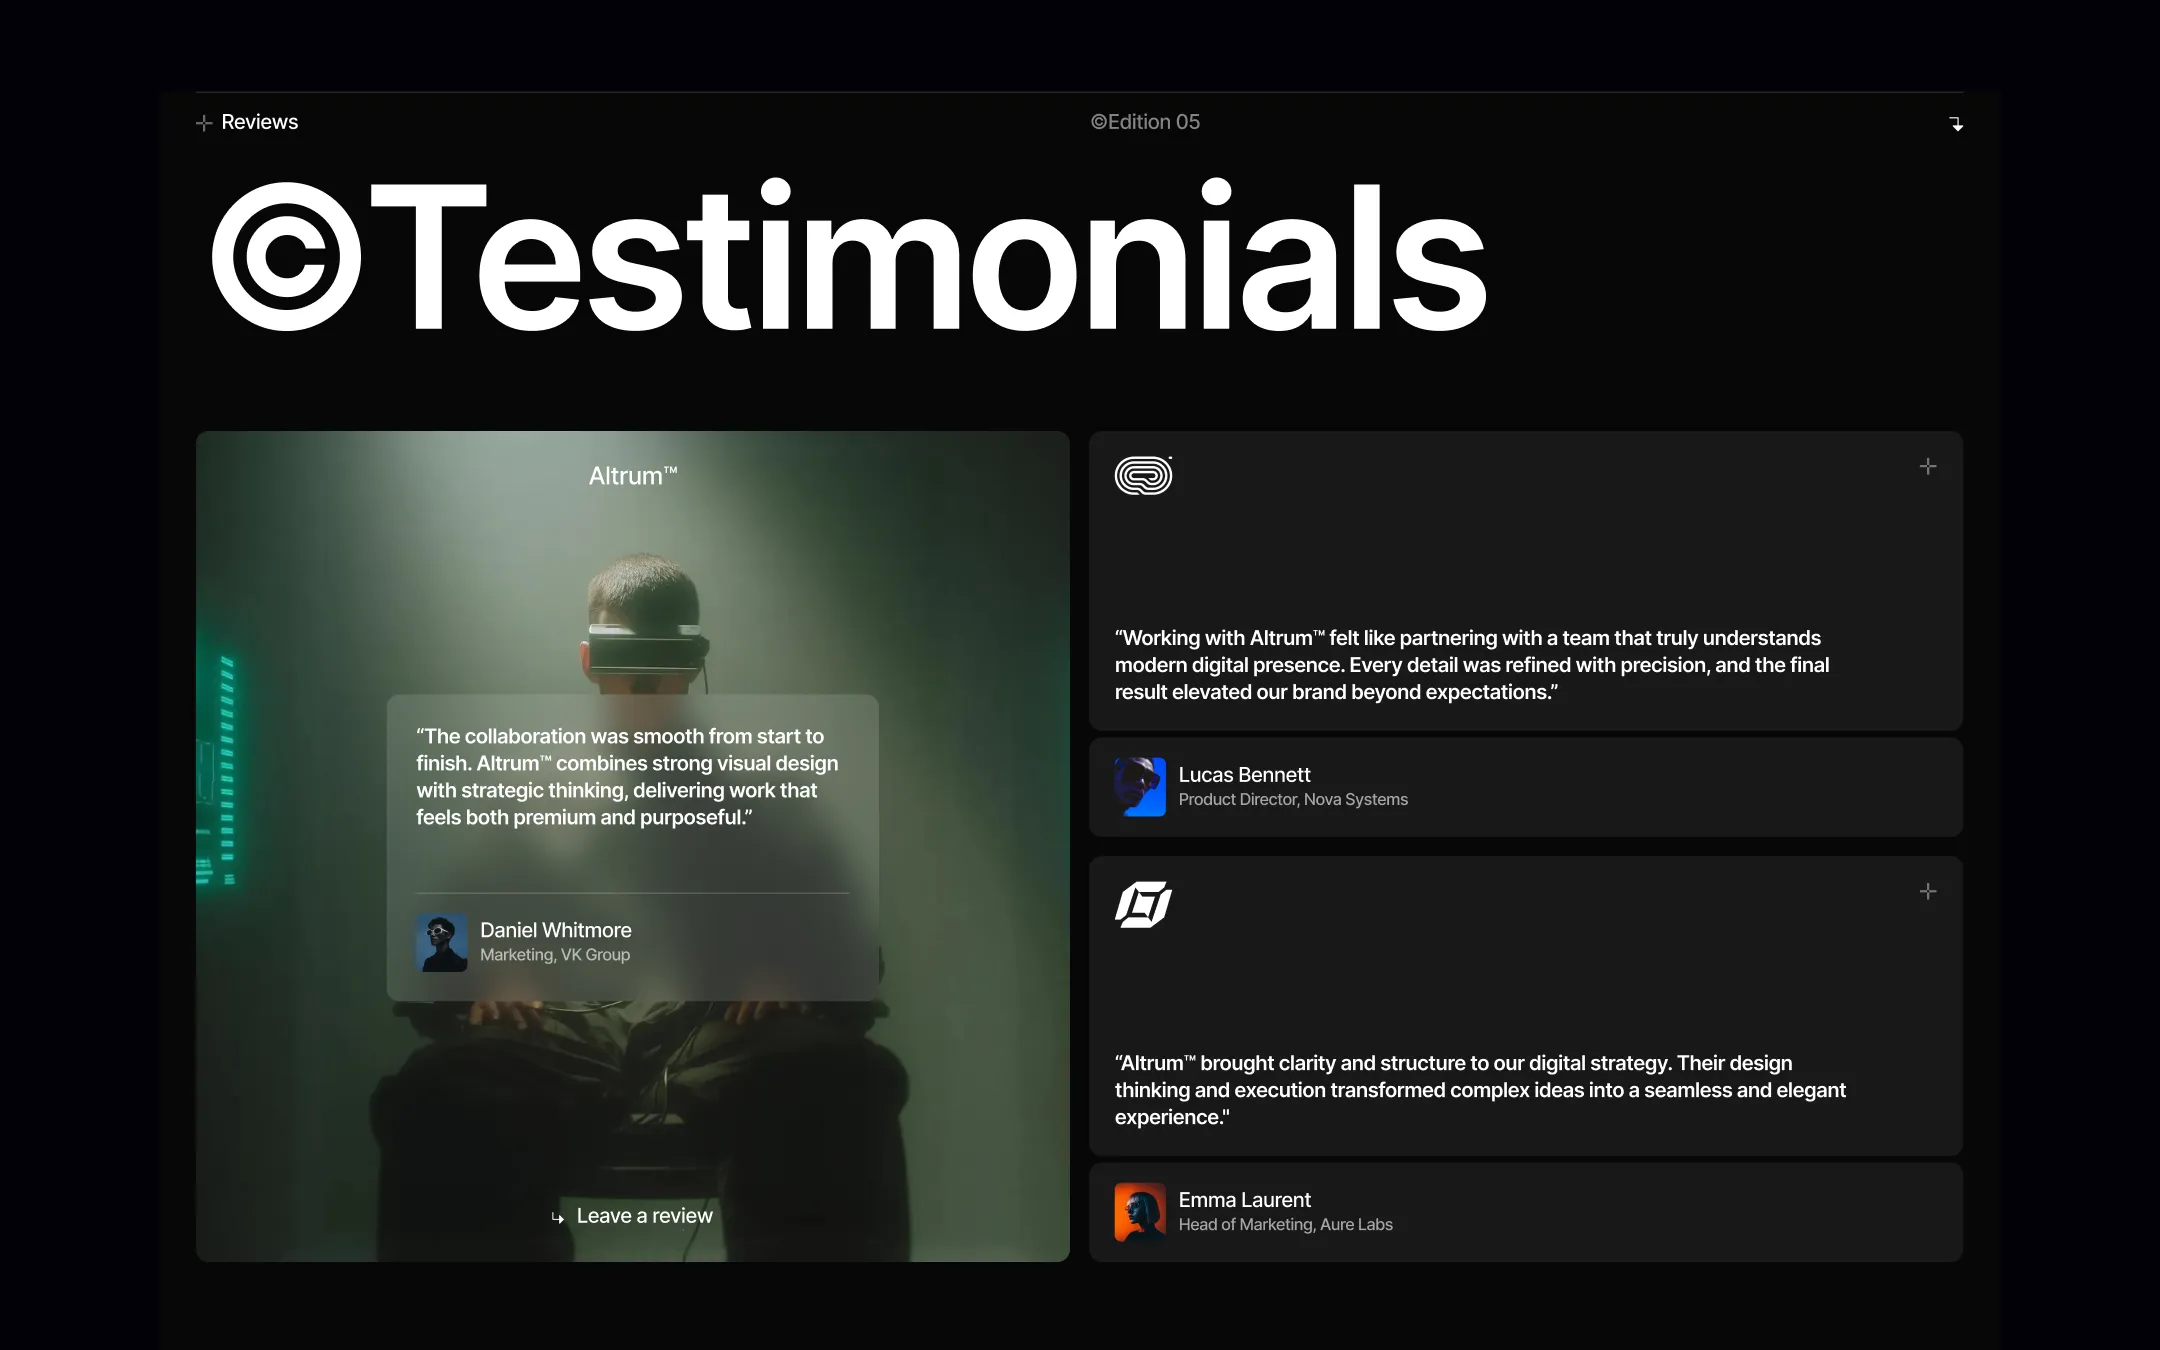The height and width of the screenshot is (1350, 2160).
Task: Expand the first testimonial with its plus icon
Action: click(x=1928, y=466)
